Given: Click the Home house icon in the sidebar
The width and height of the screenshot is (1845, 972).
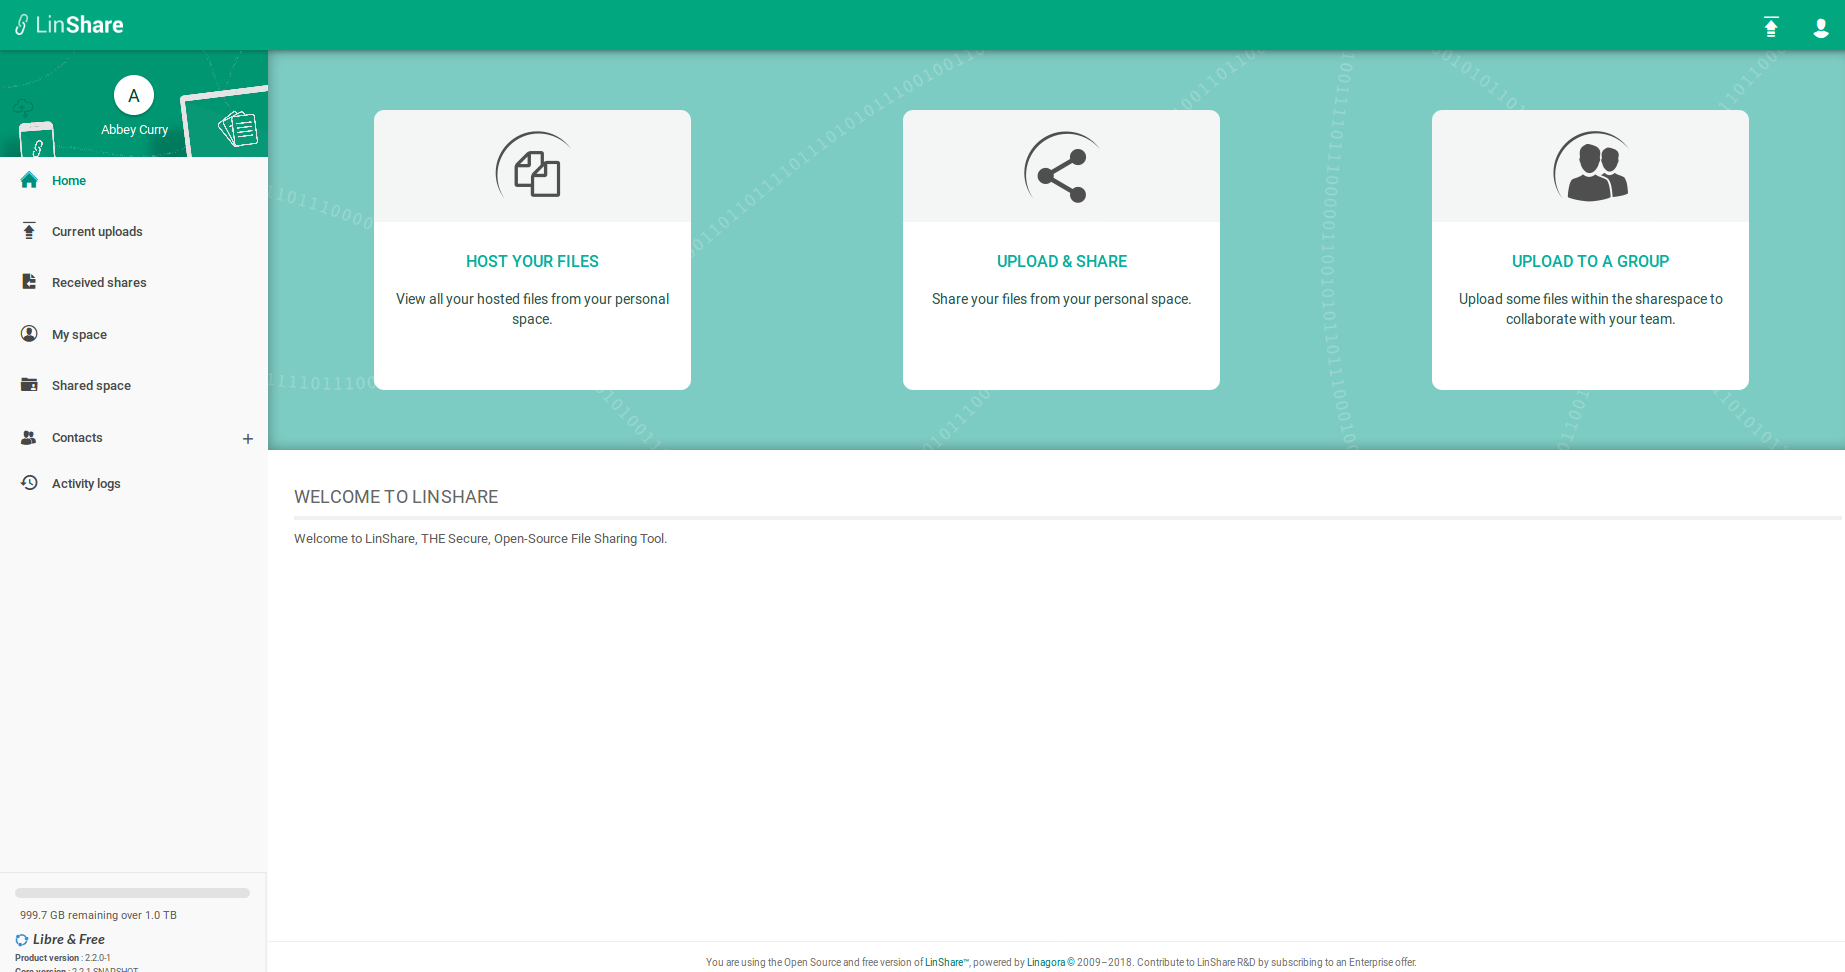Looking at the screenshot, I should (29, 180).
